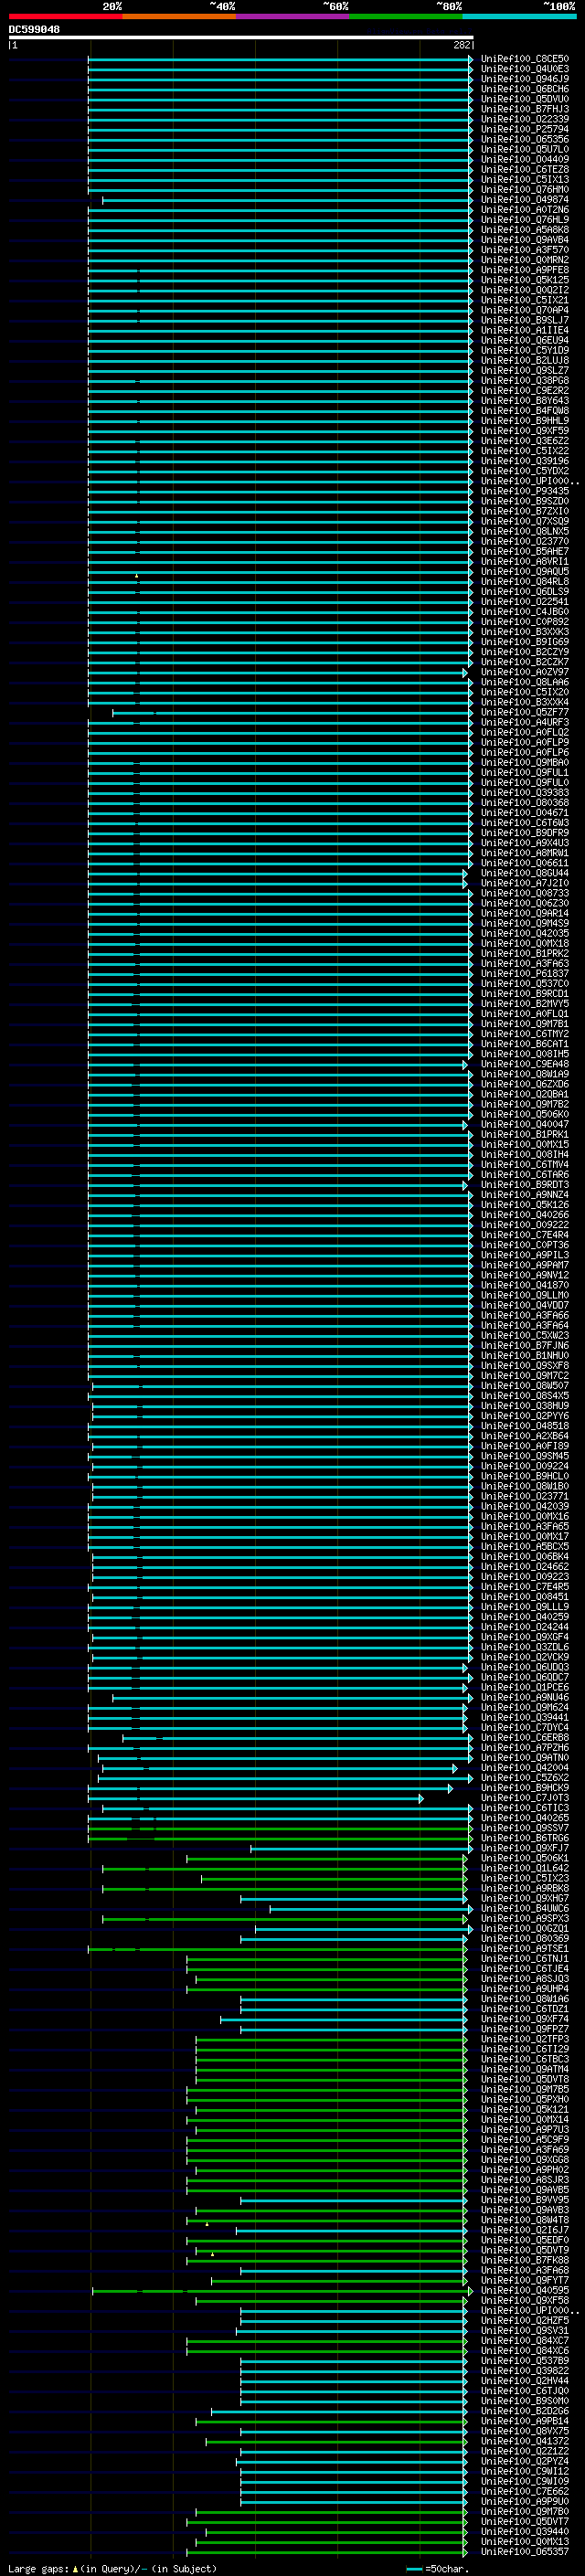Select the UniRef100_Q537B9 label
Viewport: 585px width, 2576px height.
coord(525,2361)
